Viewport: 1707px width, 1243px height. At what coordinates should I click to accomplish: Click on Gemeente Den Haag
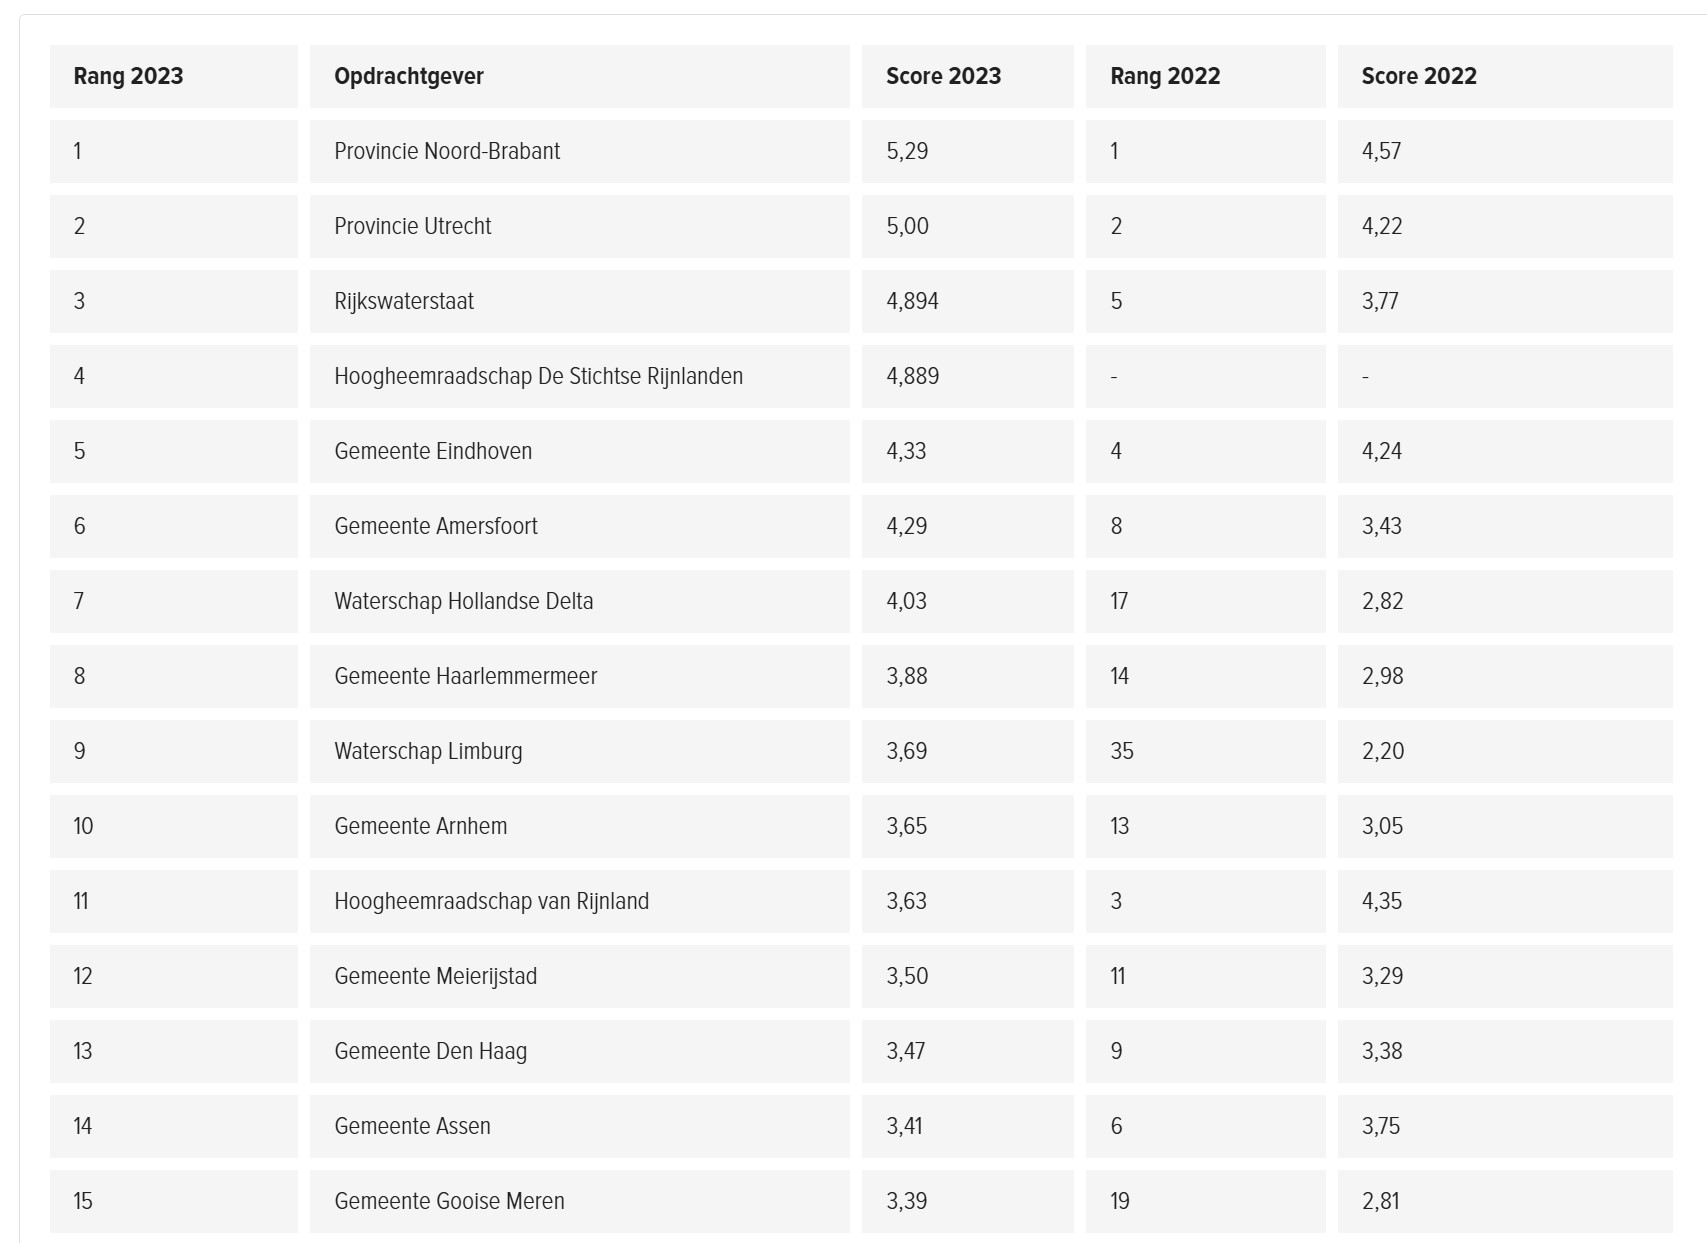[x=430, y=1051]
